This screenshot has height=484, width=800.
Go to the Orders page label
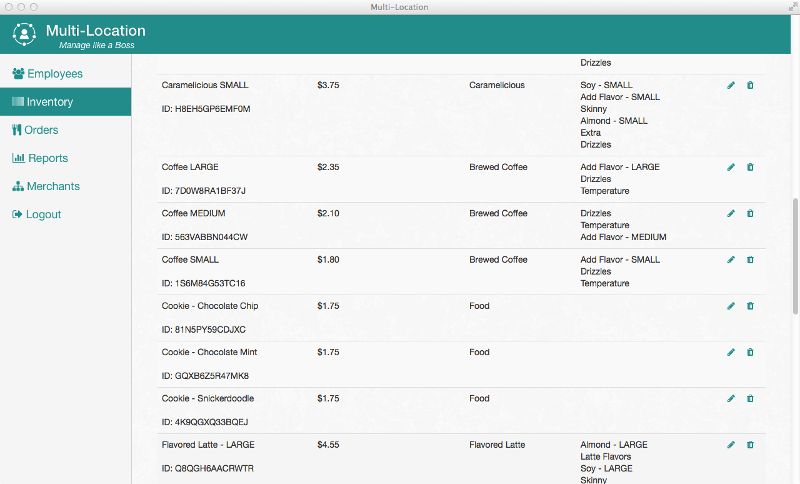[x=41, y=130]
